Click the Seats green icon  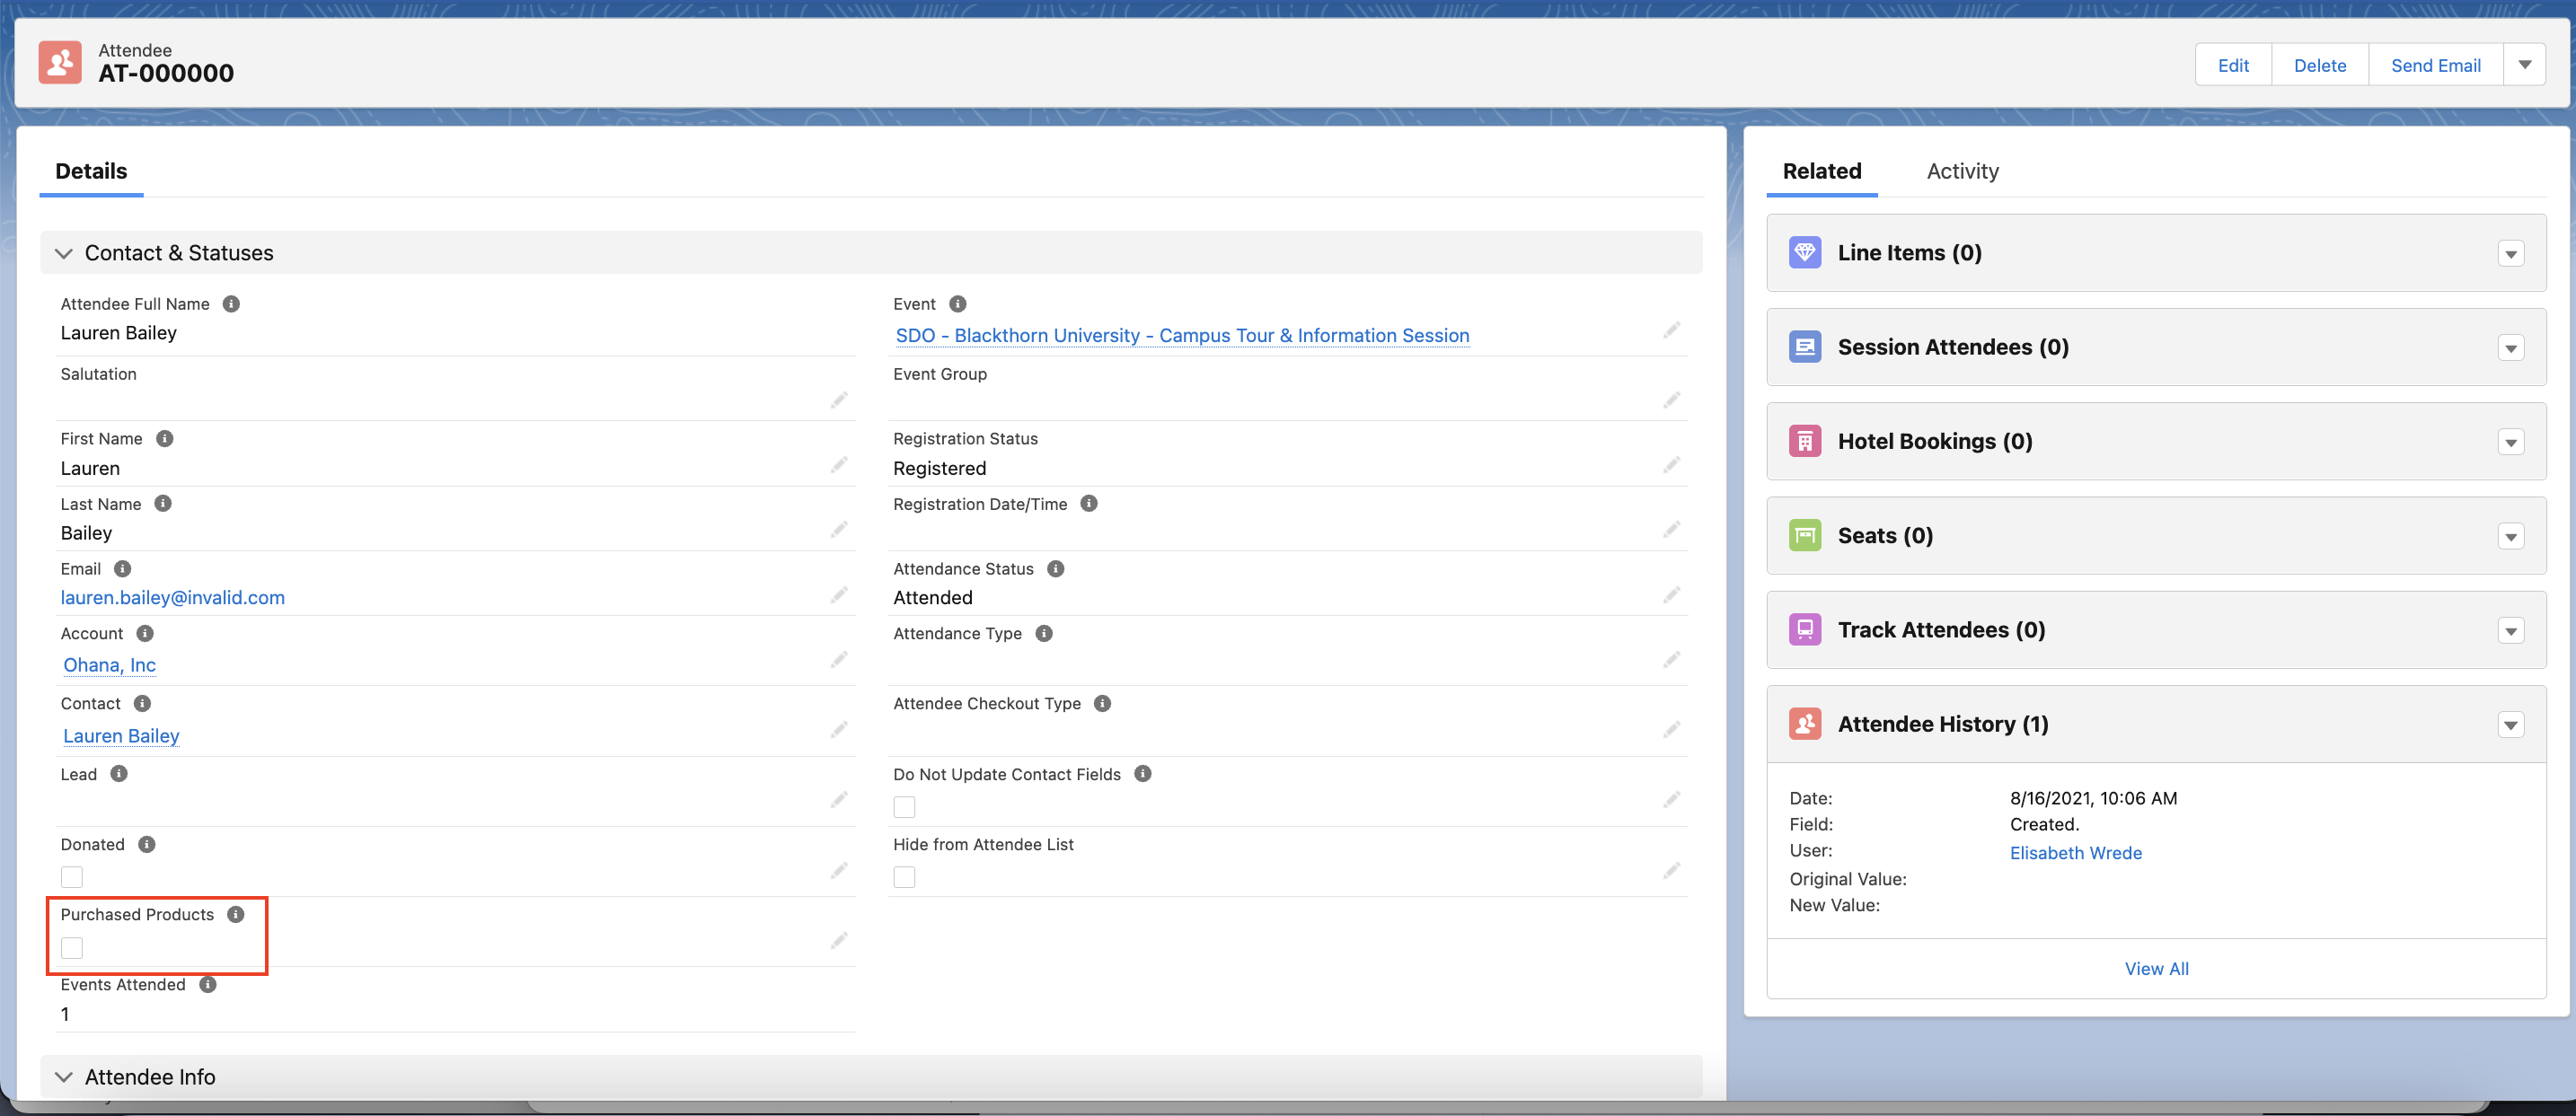(1804, 536)
